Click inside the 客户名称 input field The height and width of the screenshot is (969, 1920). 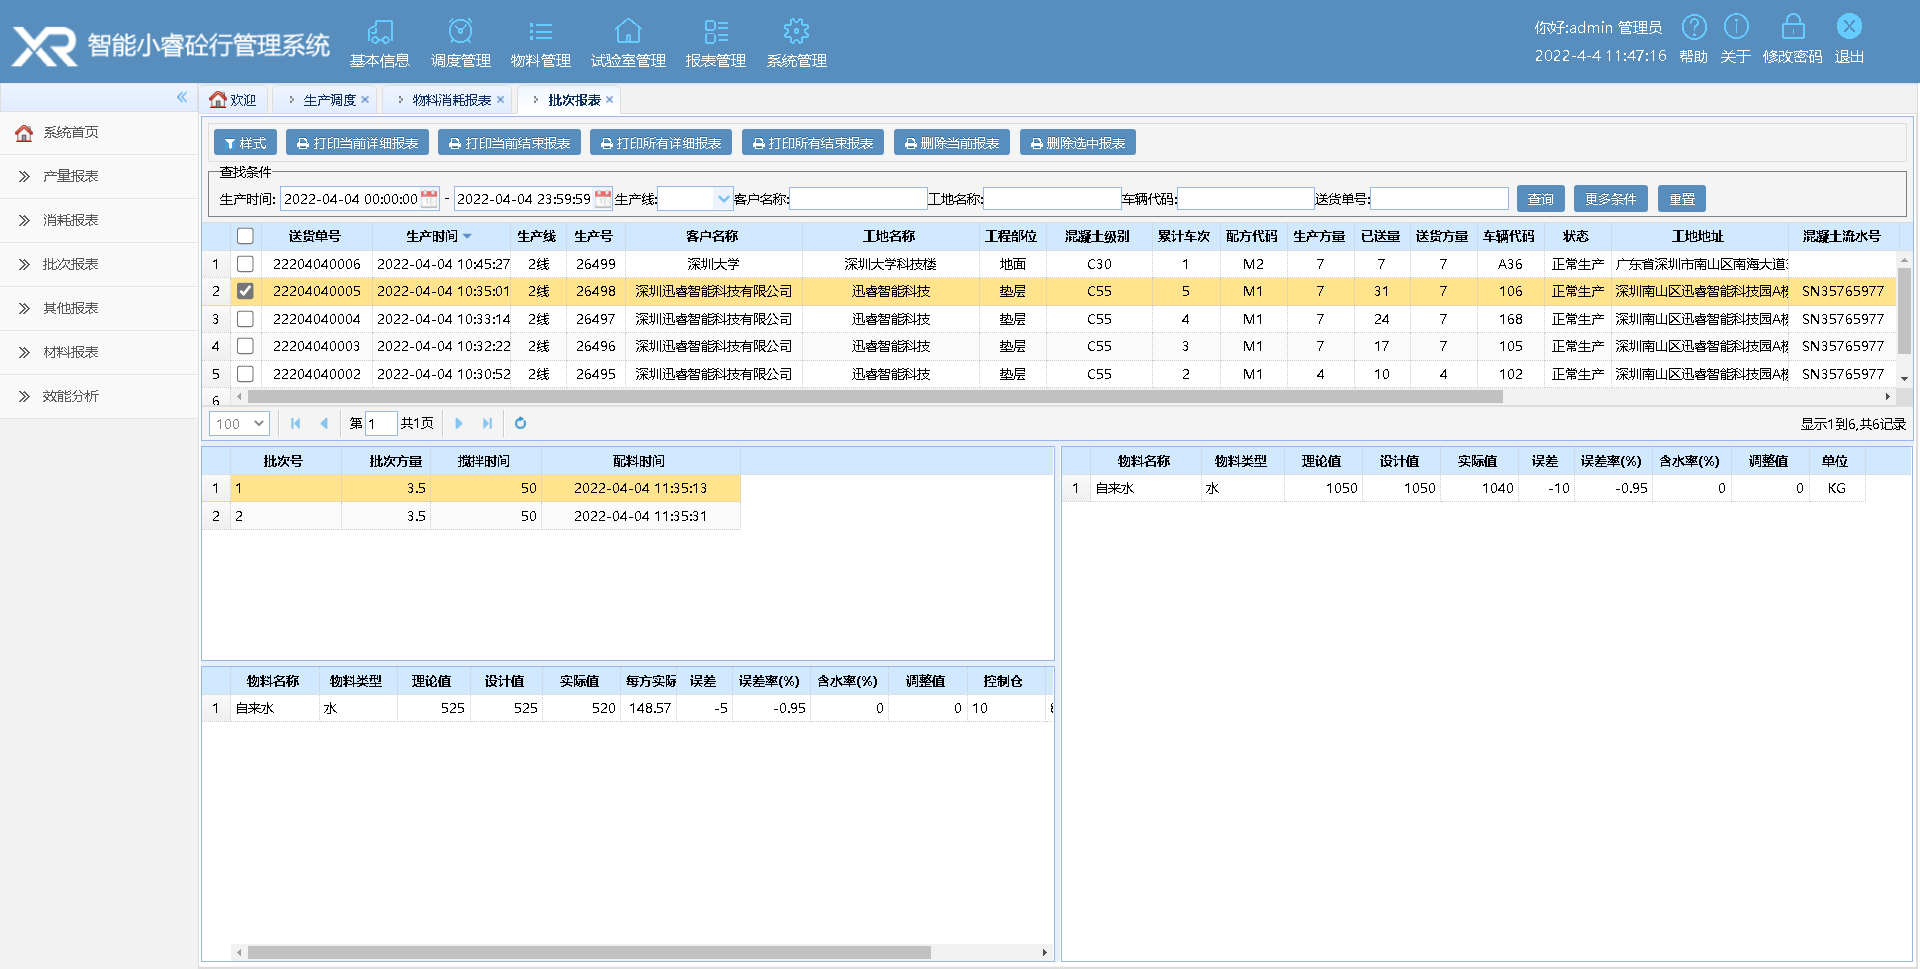coord(858,199)
